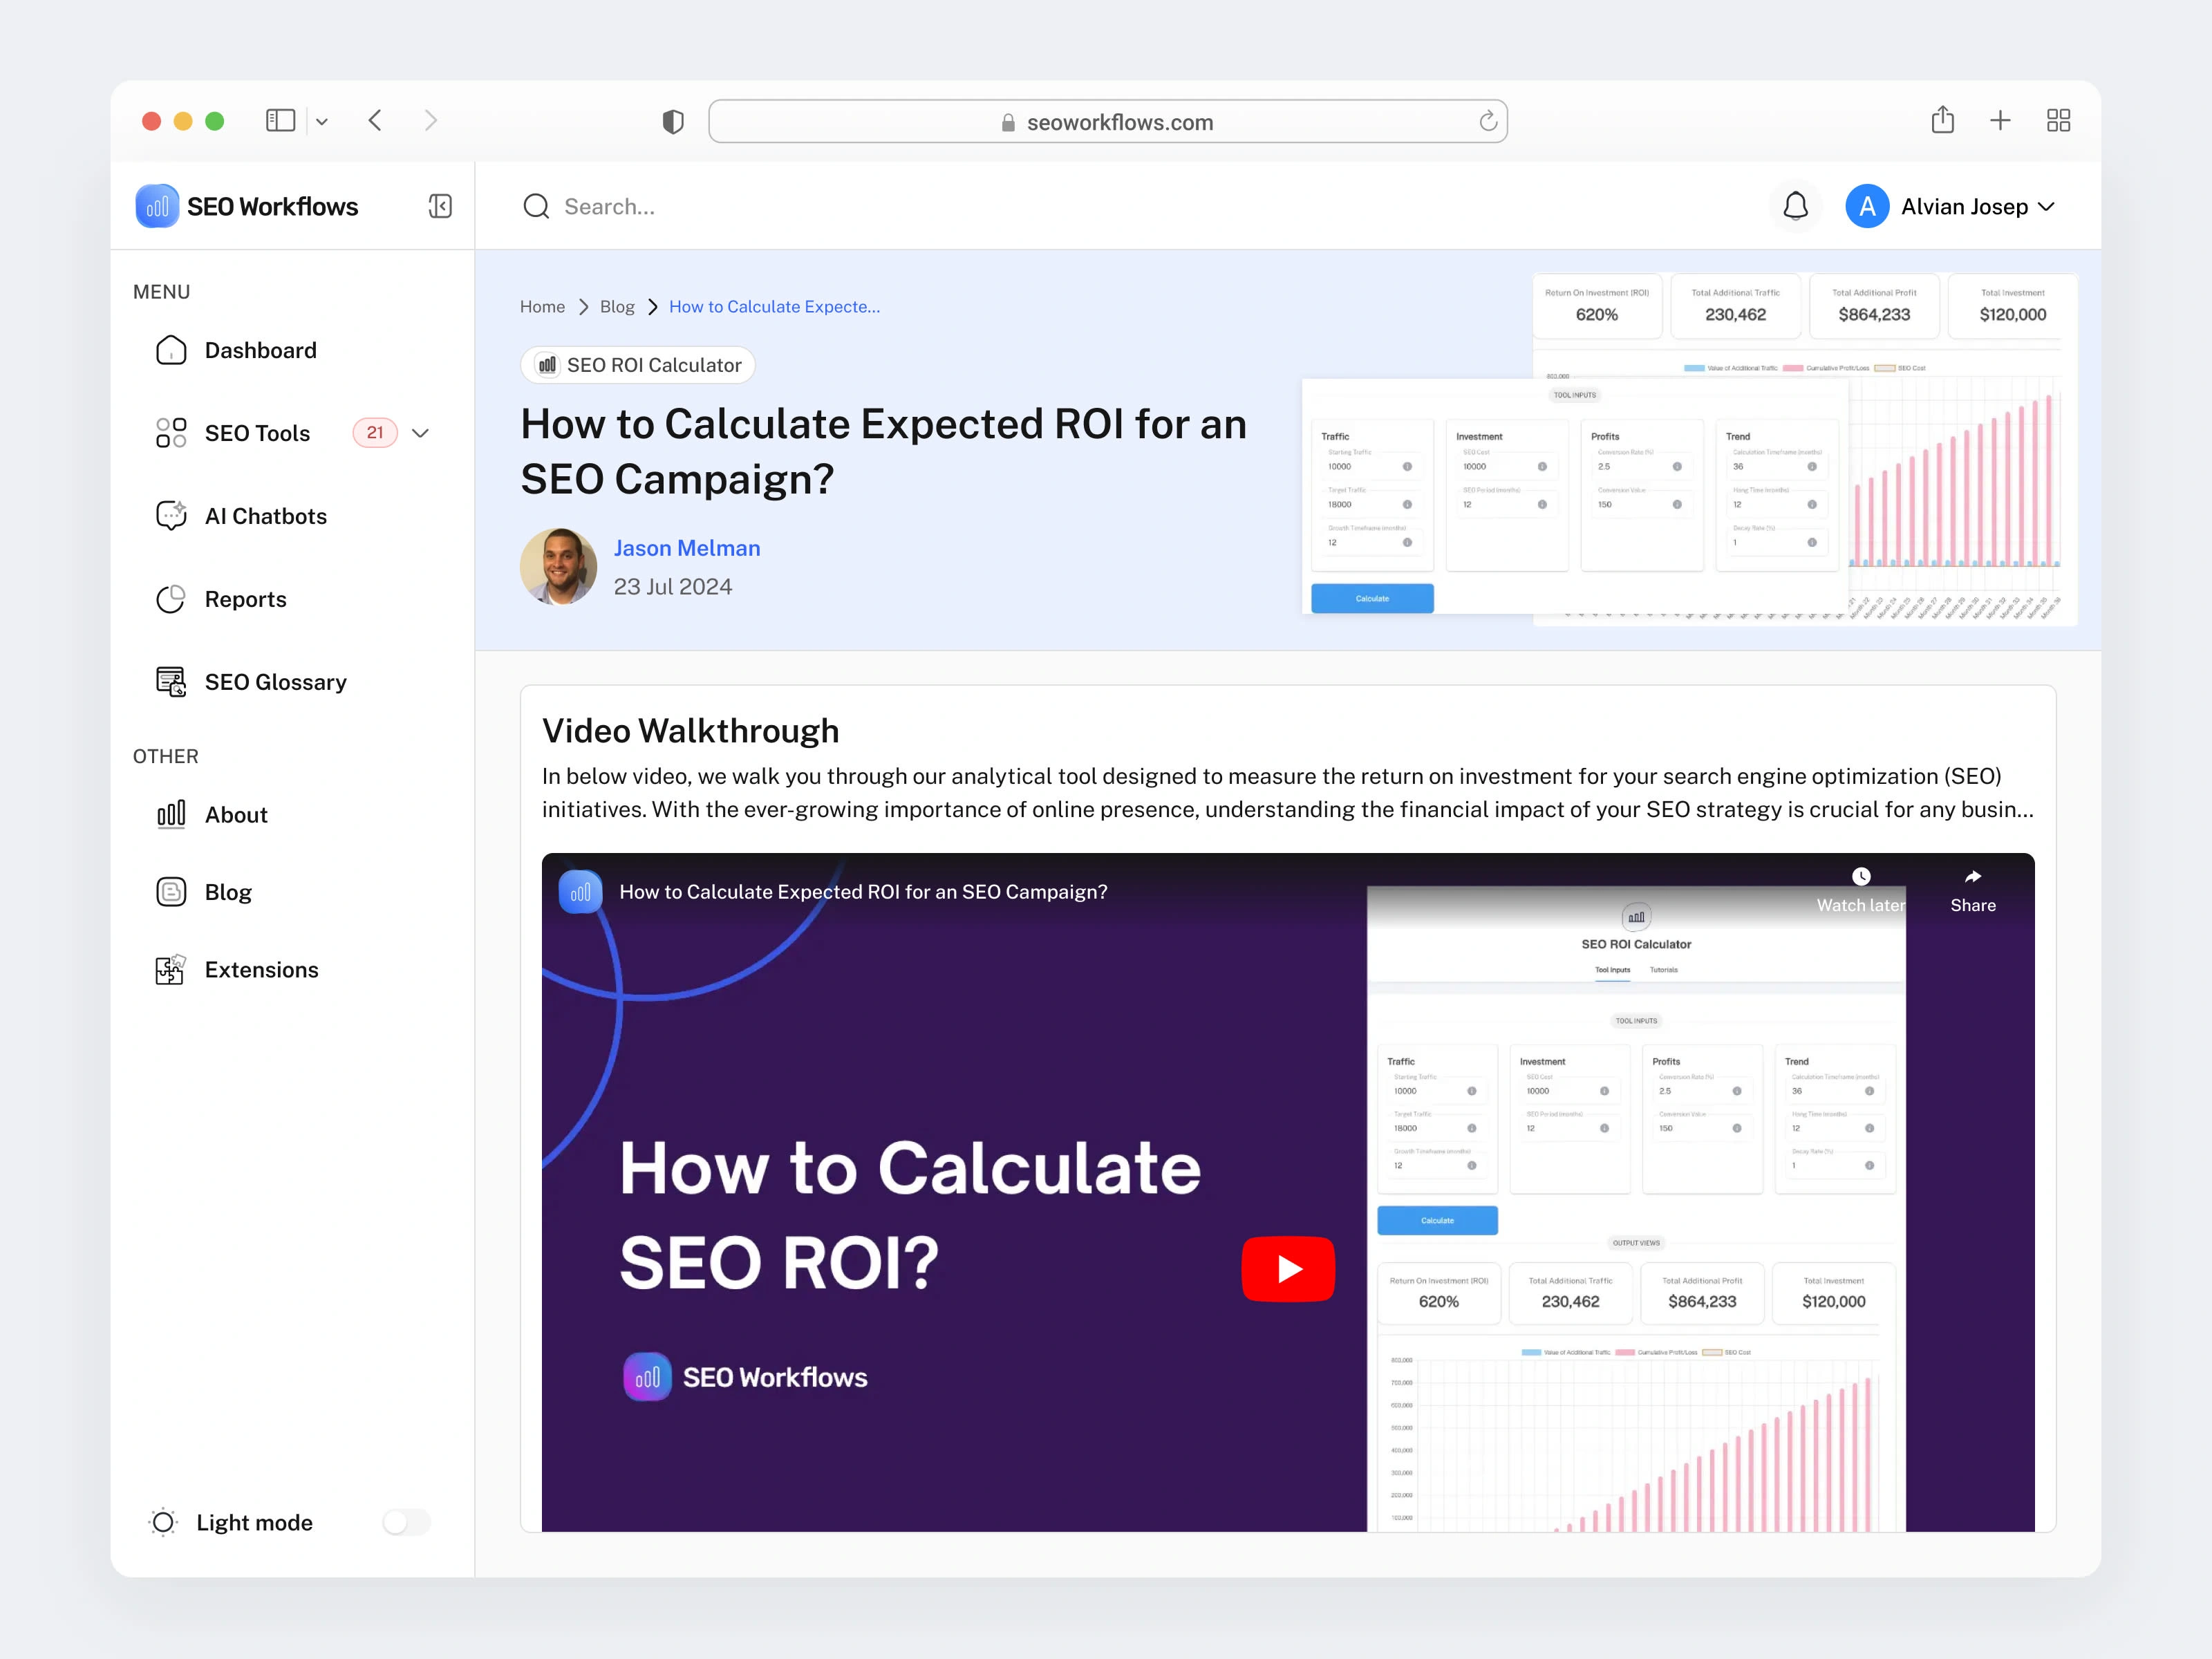This screenshot has height=1659, width=2212.
Task: Open the SEO Glossary menu item
Action: point(275,682)
